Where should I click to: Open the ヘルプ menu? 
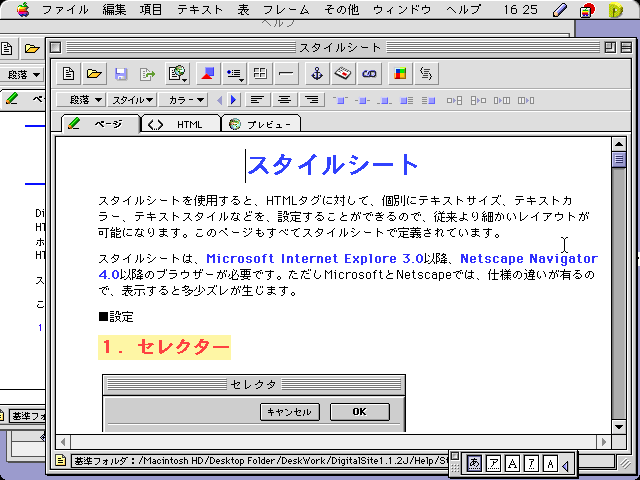[463, 9]
